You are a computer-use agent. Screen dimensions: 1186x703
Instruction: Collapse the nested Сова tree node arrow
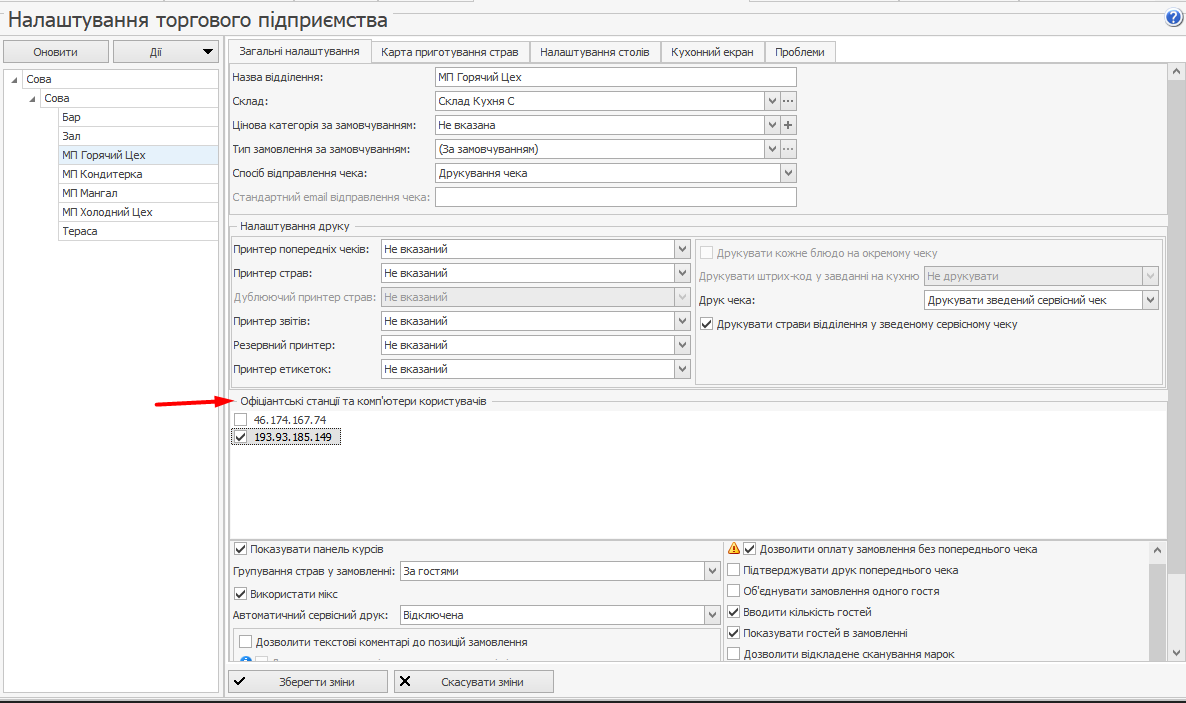[x=34, y=99]
